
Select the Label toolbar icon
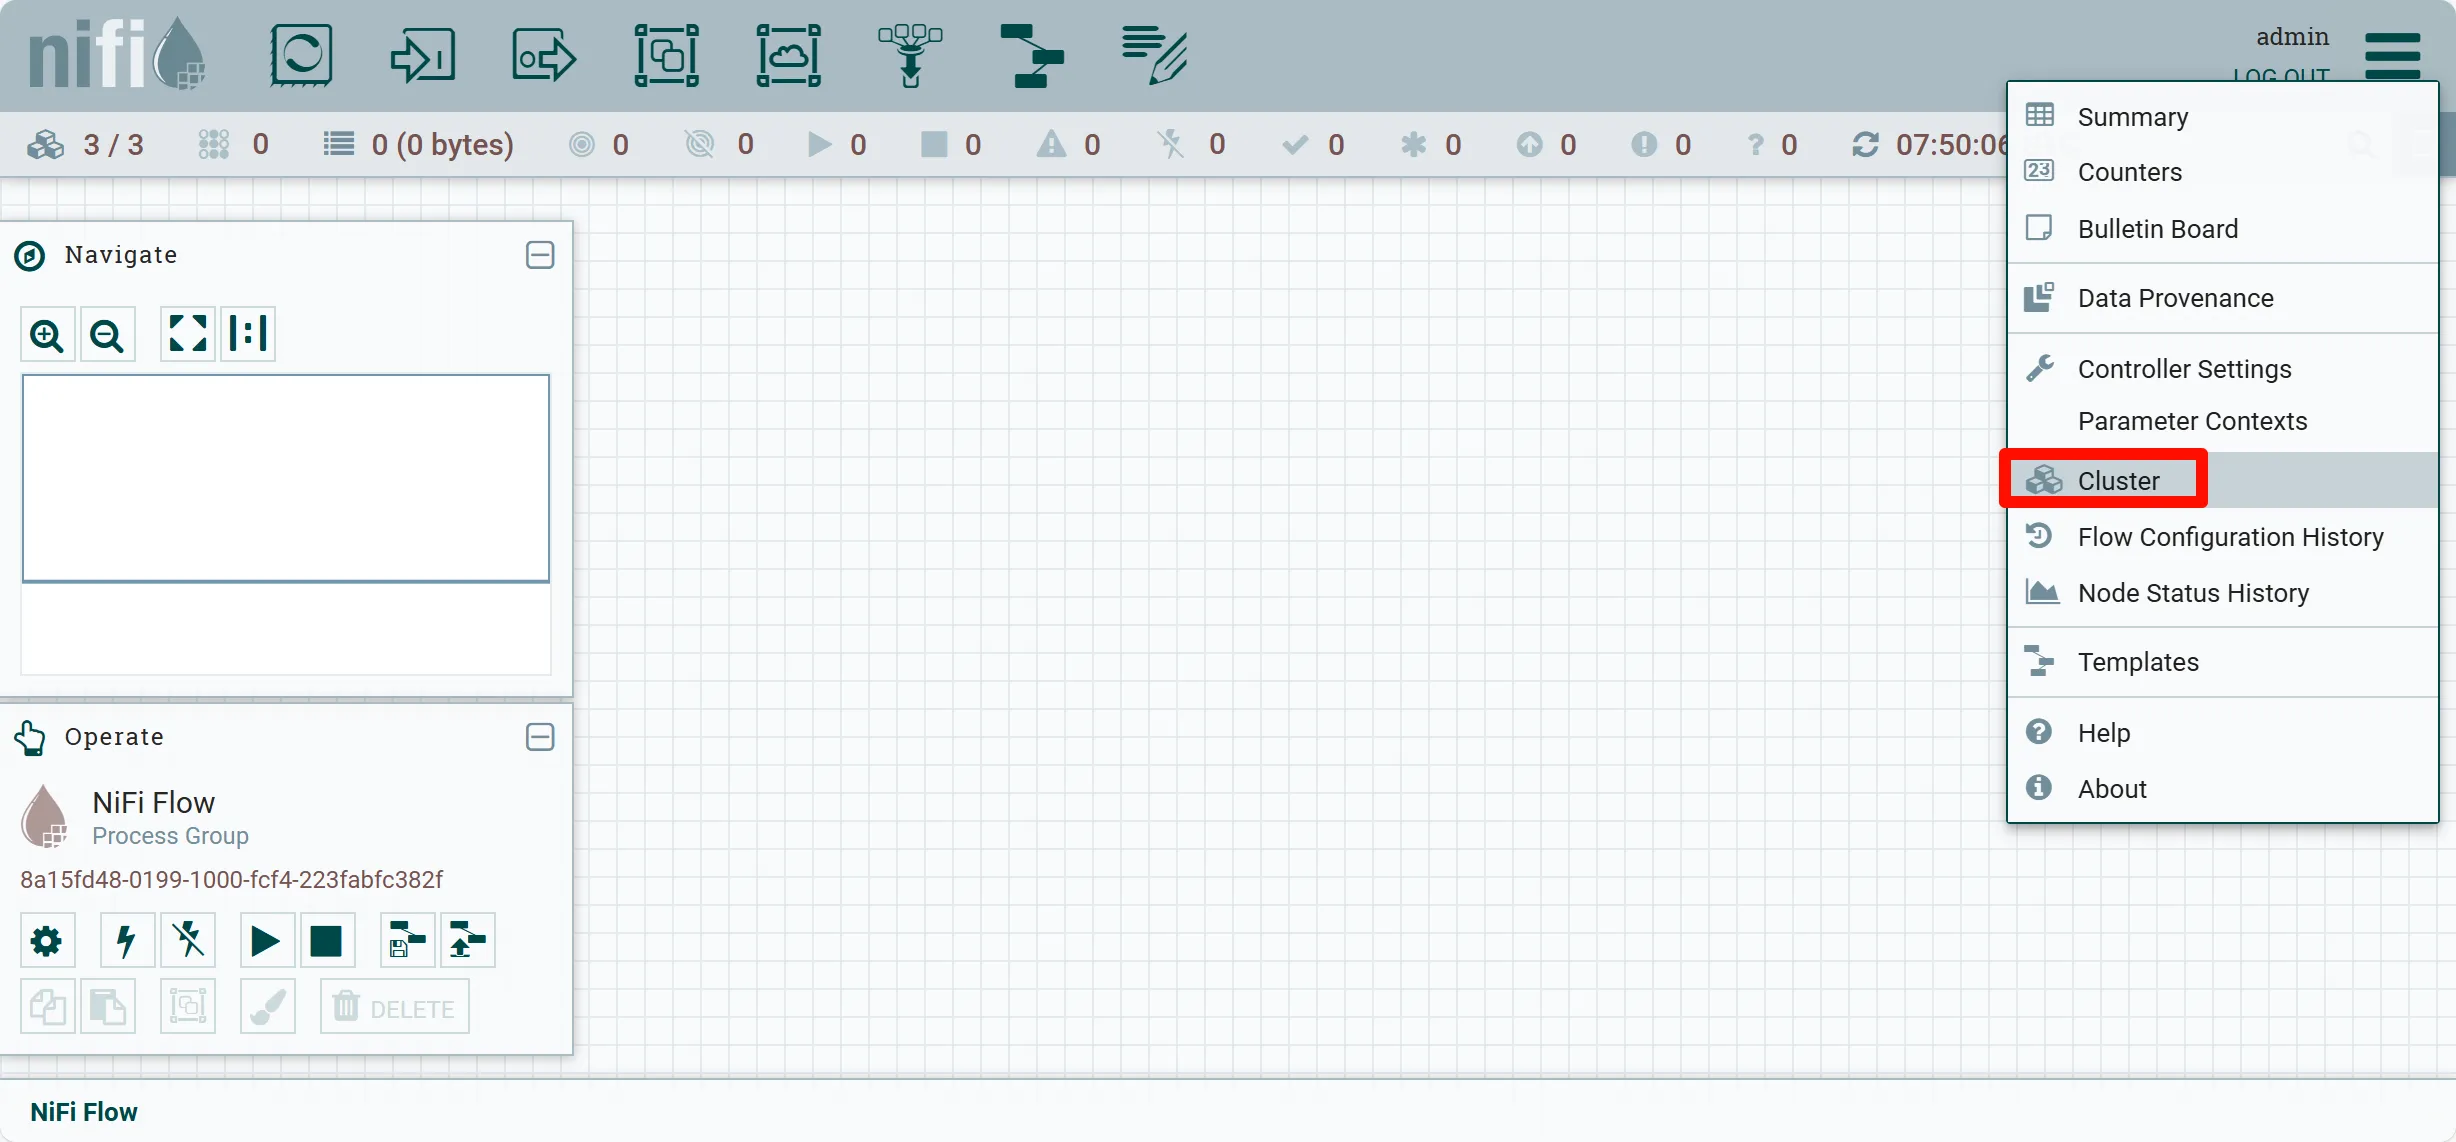coord(1154,55)
